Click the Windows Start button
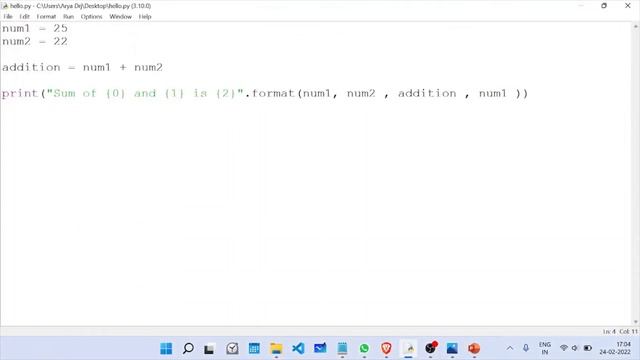Viewport: 640px width, 360px height. 166,348
